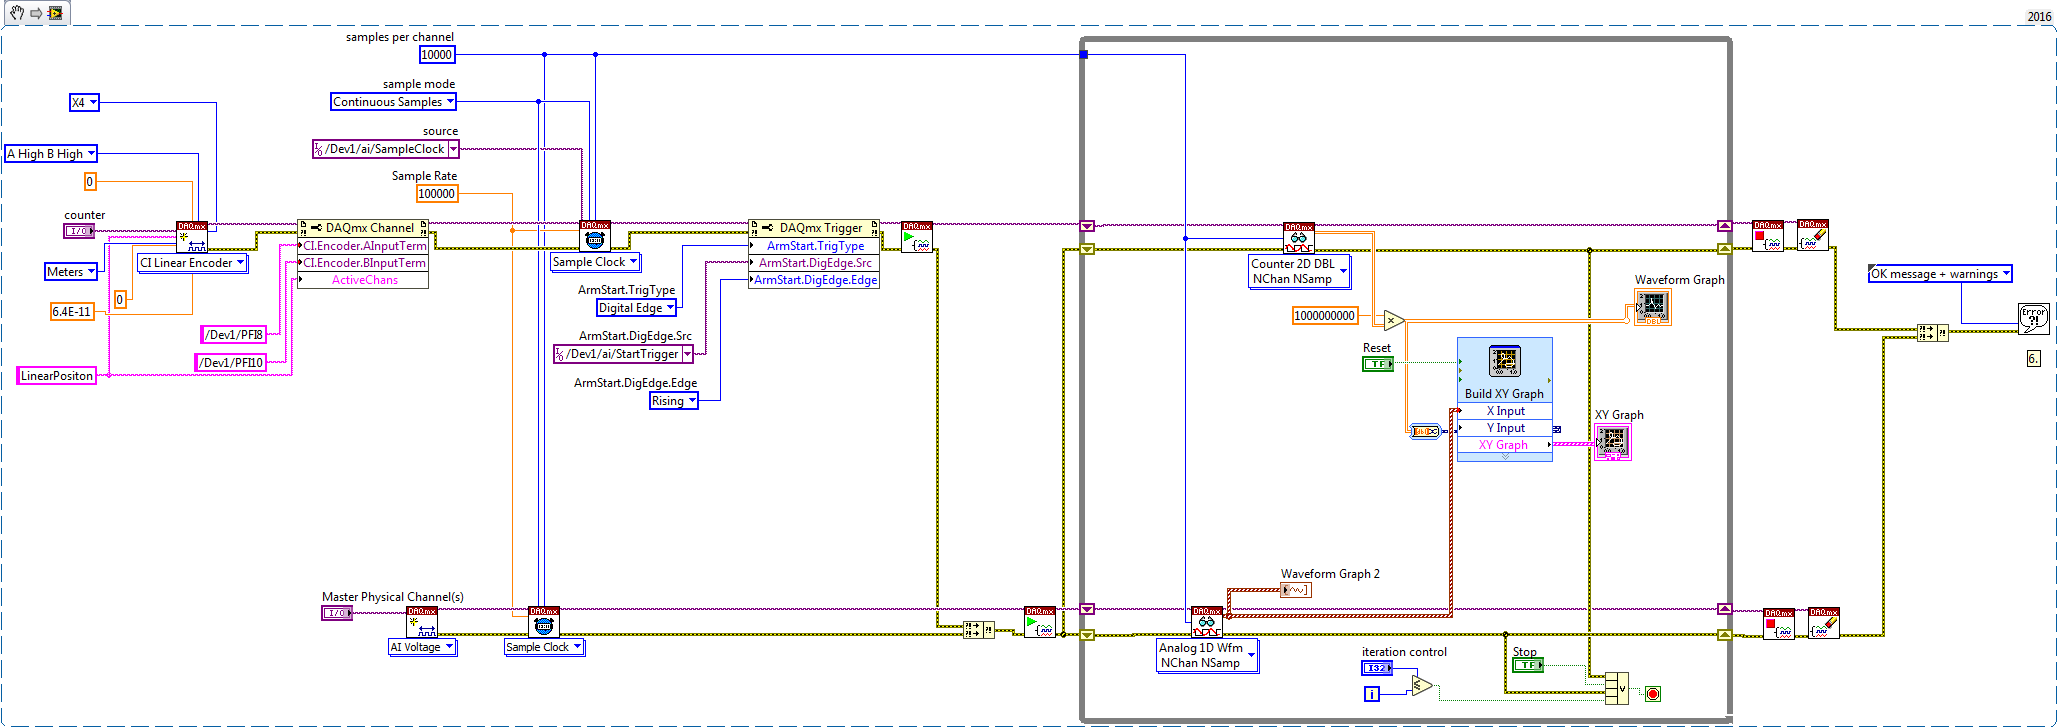Click the run arrow icon in the toolbar

pos(36,13)
